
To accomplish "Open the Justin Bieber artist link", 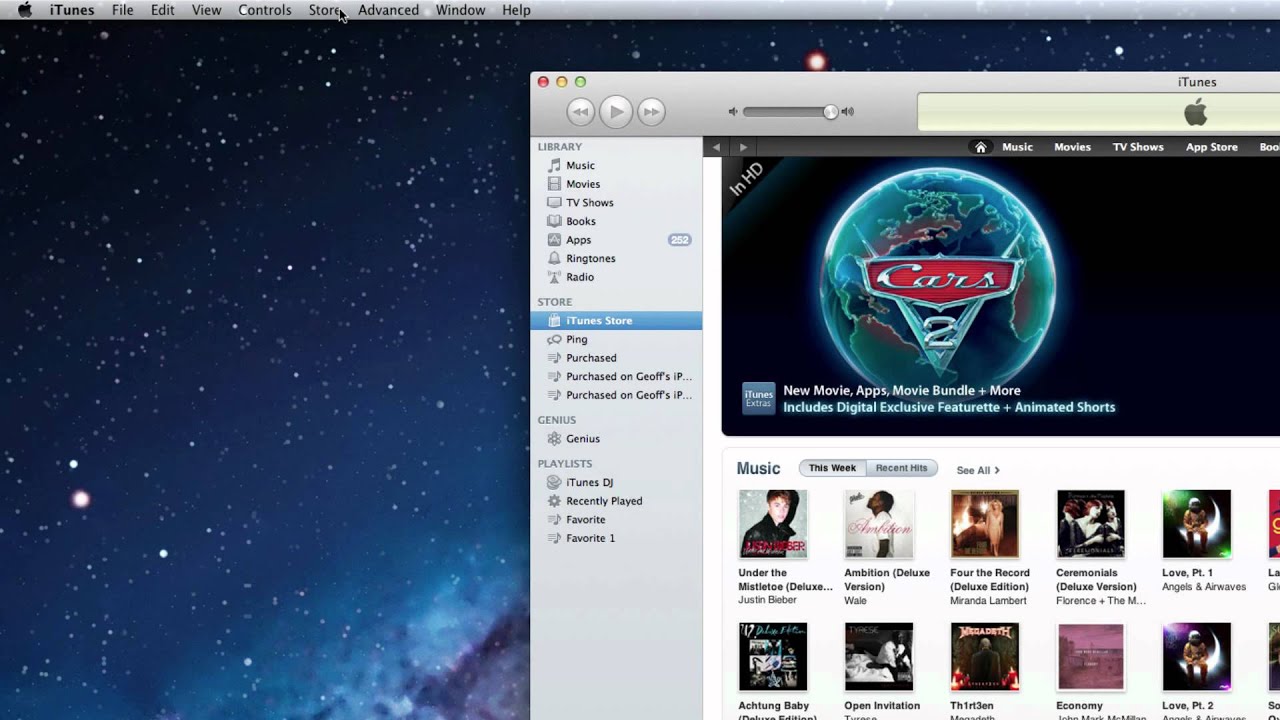I will [x=768, y=600].
